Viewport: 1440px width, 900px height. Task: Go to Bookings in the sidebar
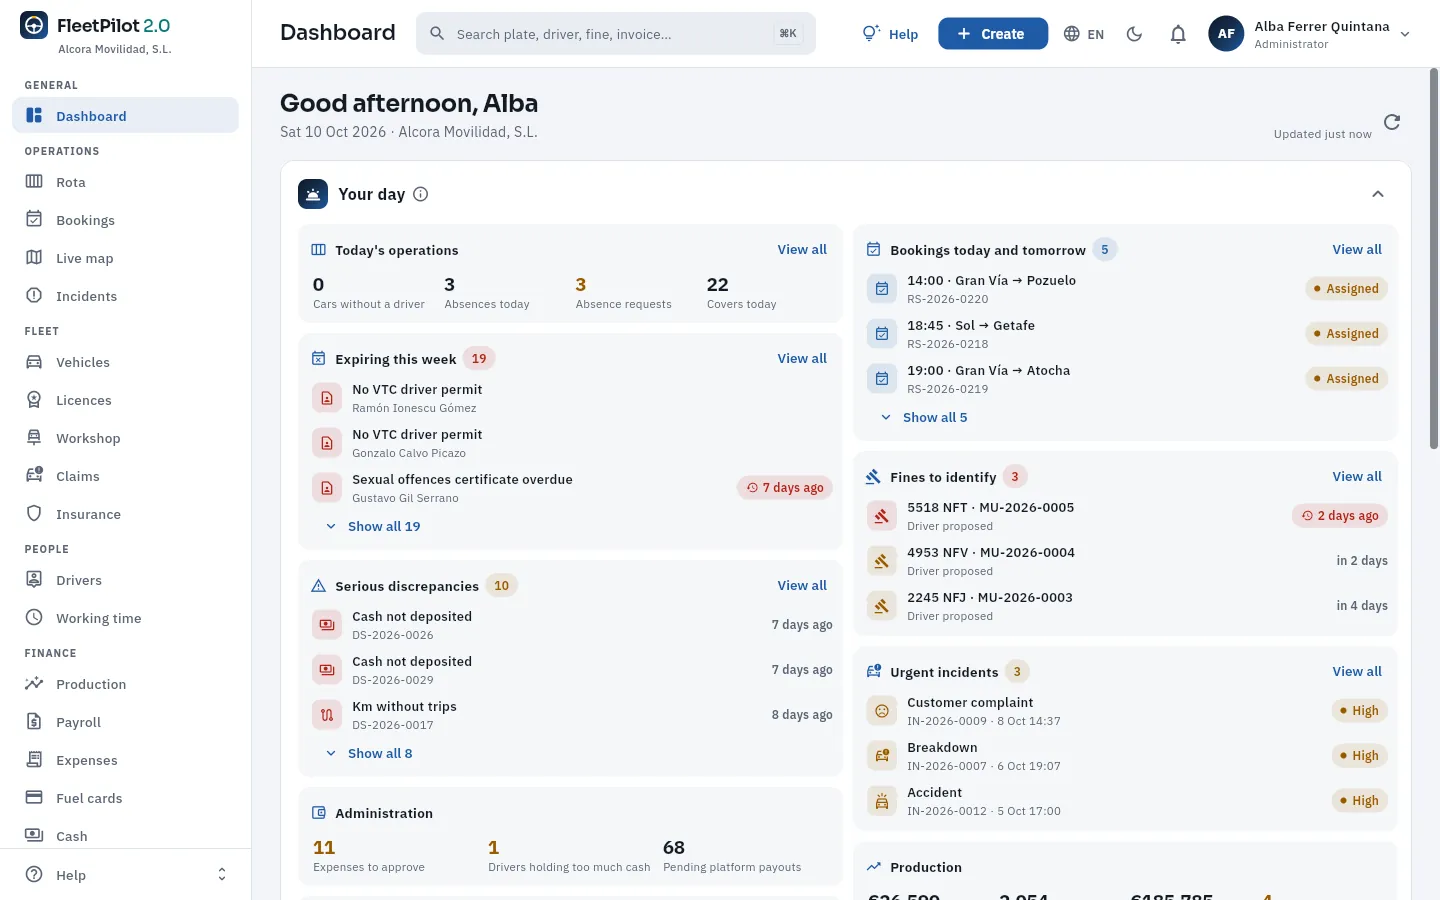coord(125,220)
